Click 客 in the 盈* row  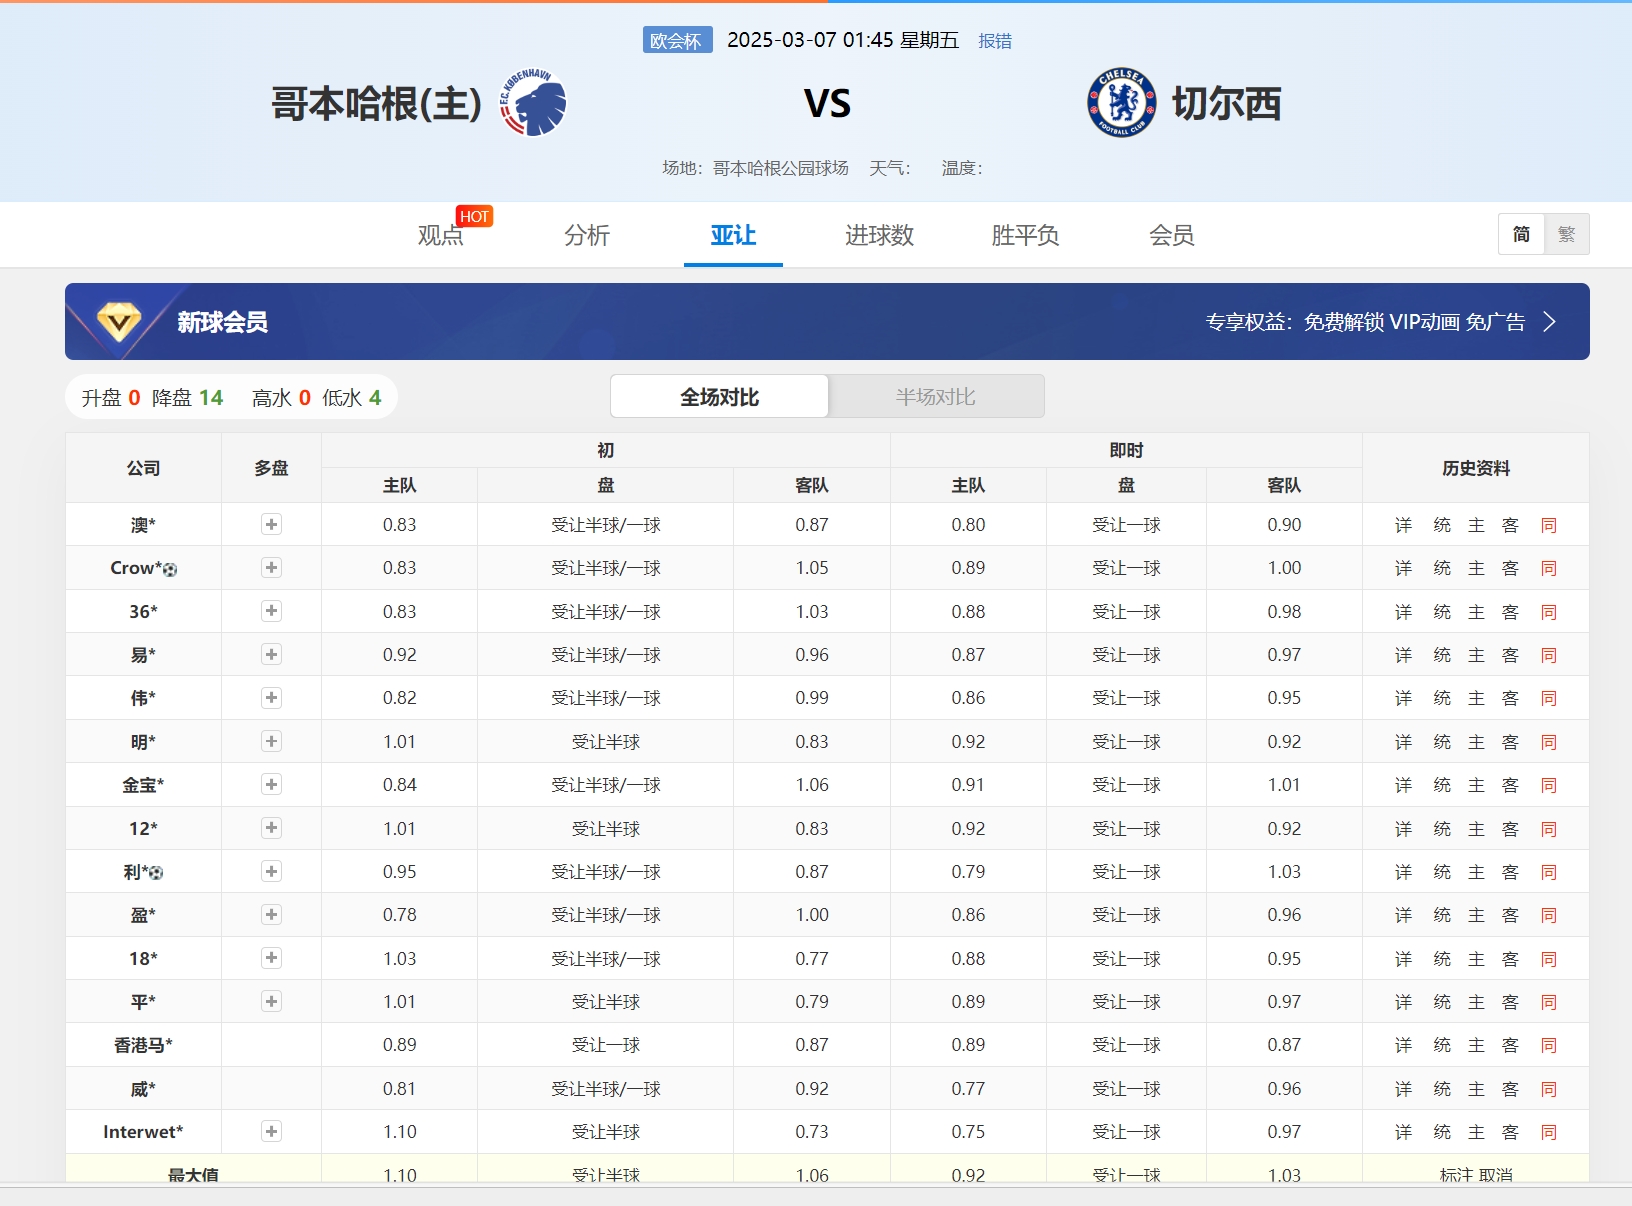point(1510,915)
